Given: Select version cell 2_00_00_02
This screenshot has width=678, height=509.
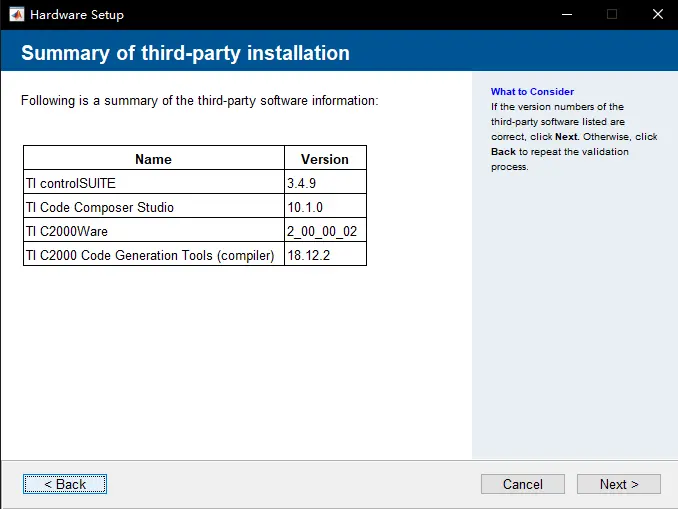Looking at the screenshot, I should [325, 231].
